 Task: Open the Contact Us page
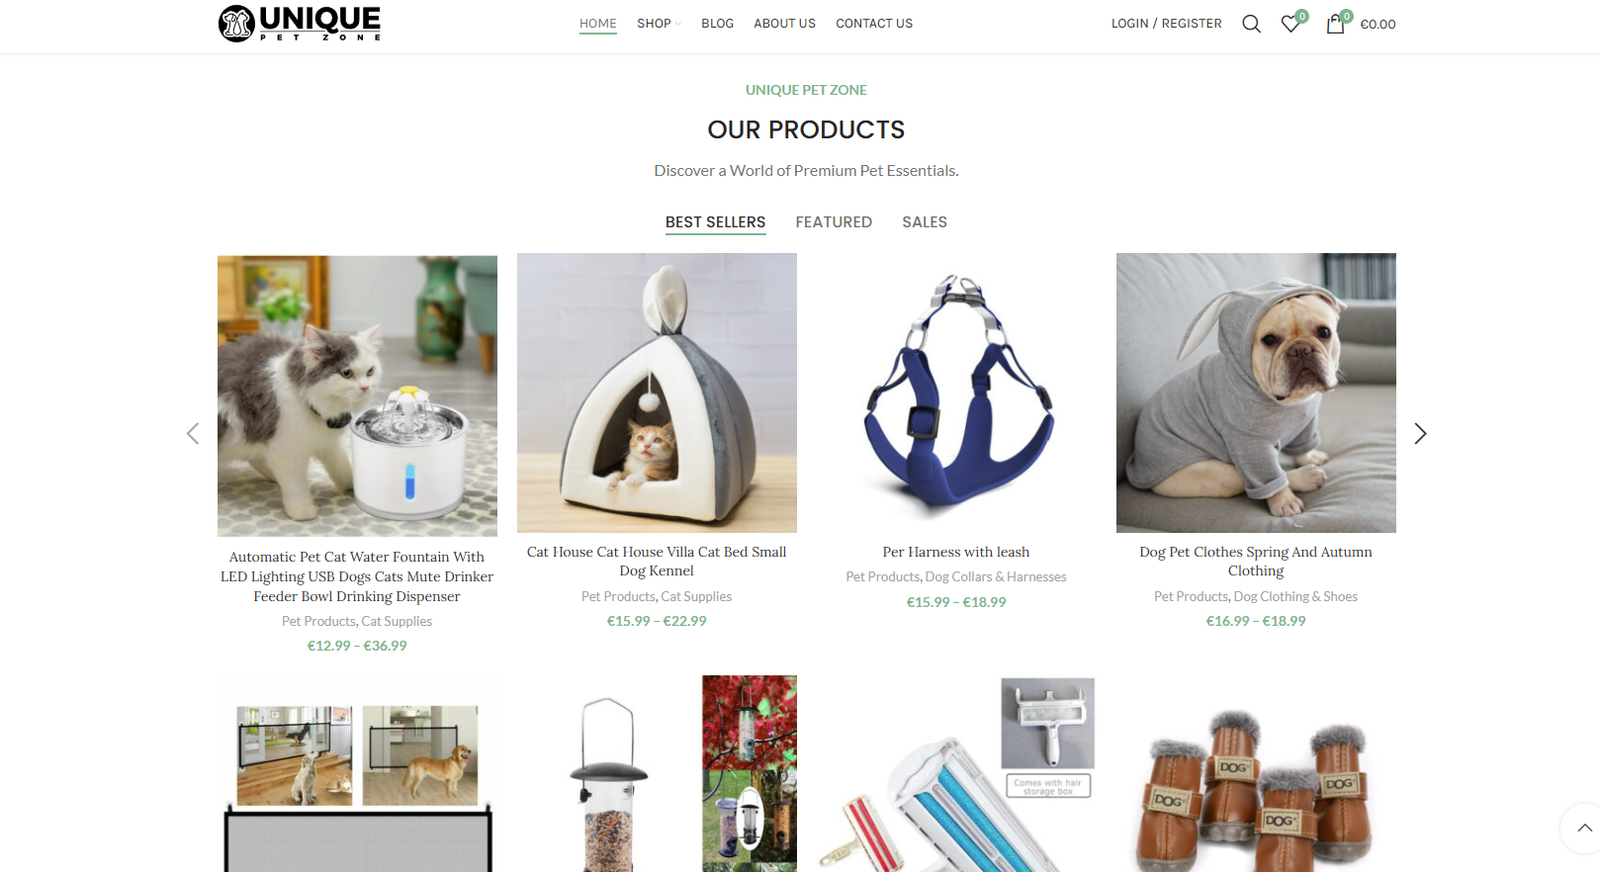point(874,23)
